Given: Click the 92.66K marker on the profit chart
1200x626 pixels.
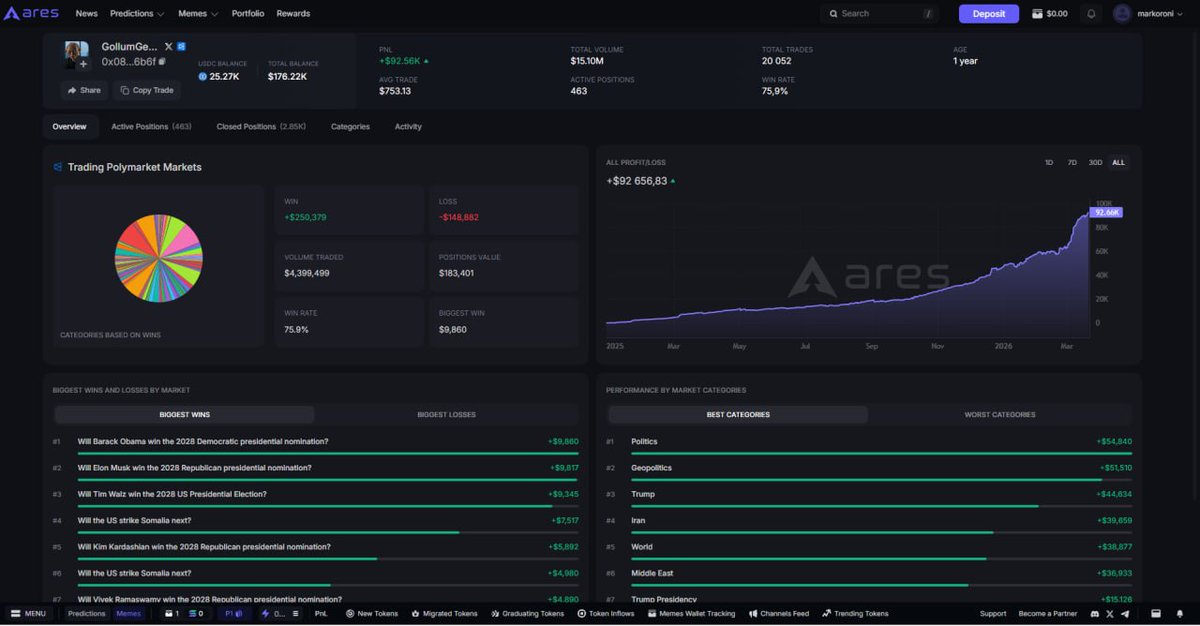Looking at the screenshot, I should (1106, 212).
